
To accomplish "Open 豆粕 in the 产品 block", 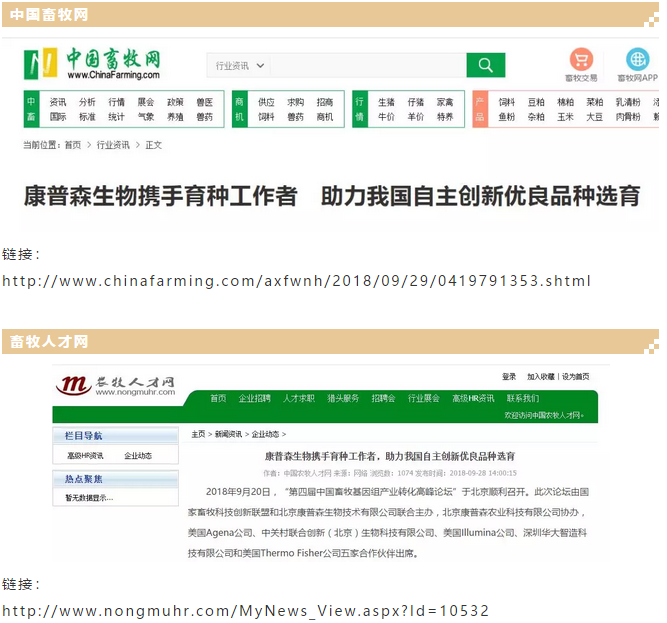I will point(536,102).
